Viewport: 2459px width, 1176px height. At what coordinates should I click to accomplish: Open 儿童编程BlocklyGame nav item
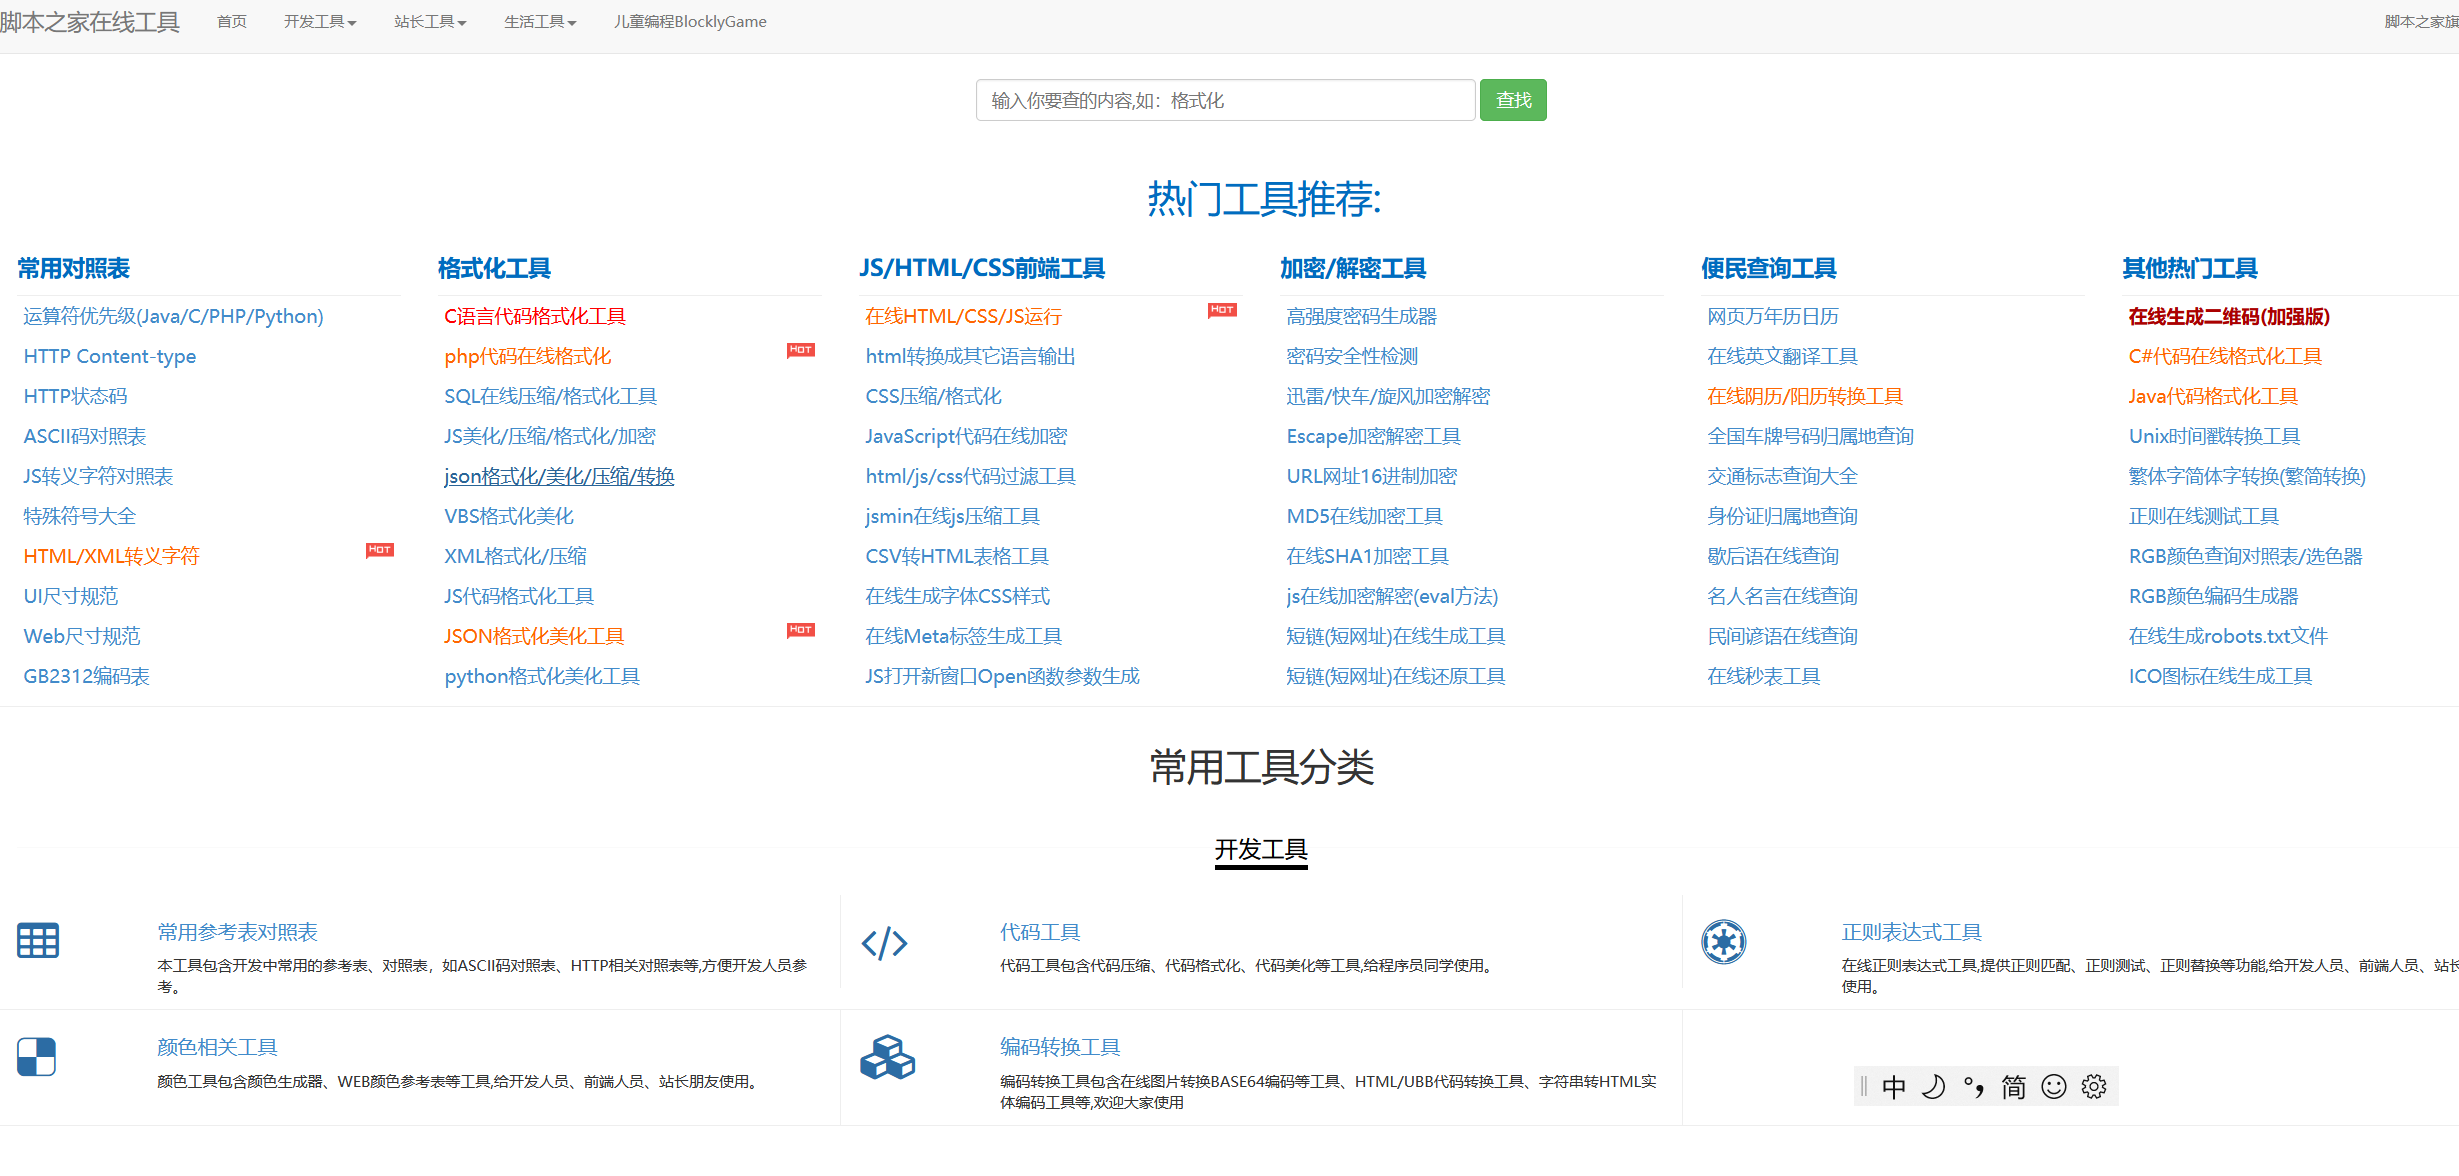click(x=690, y=22)
